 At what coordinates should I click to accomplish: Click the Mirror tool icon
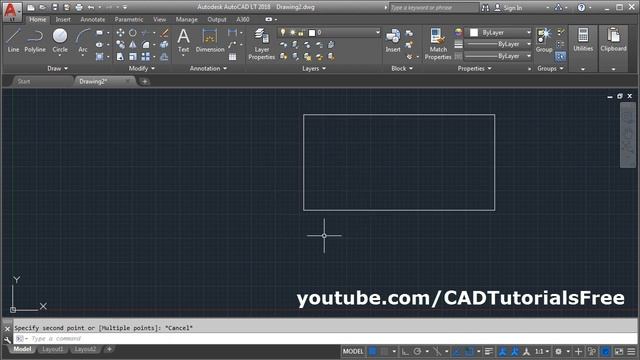pos(133,44)
